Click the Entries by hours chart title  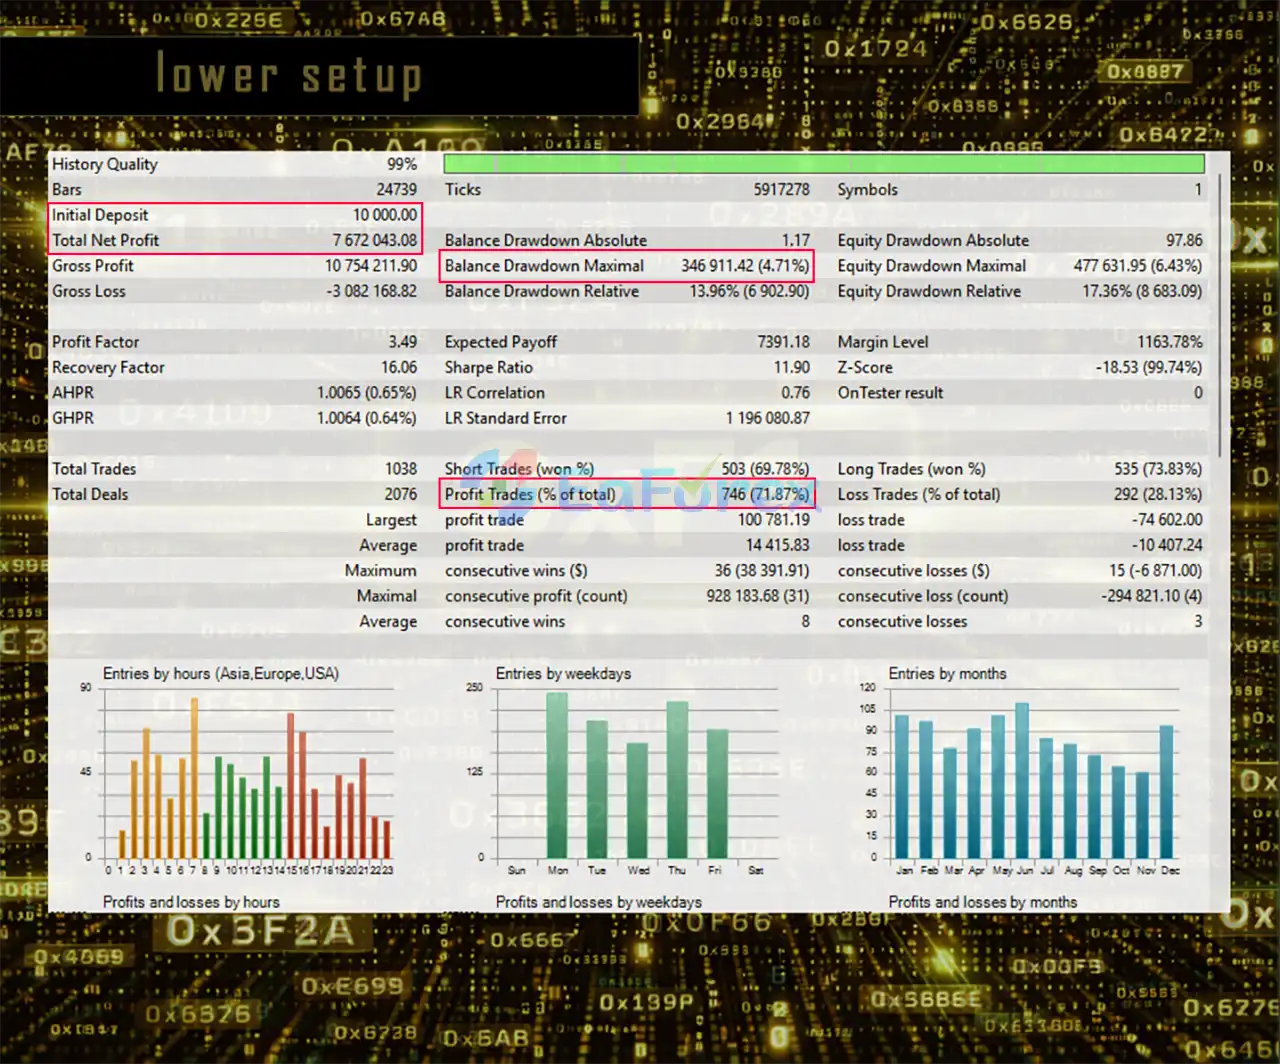click(220, 674)
